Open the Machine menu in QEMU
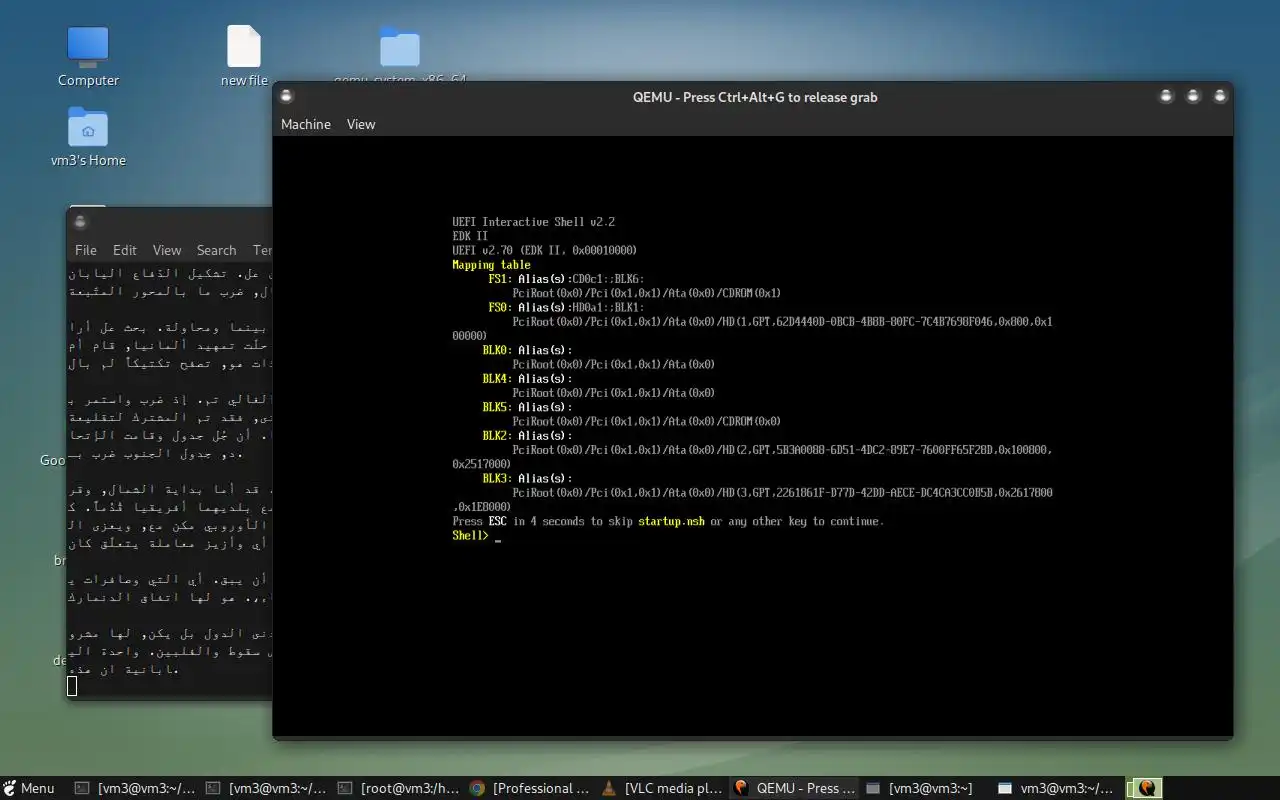 coord(306,124)
